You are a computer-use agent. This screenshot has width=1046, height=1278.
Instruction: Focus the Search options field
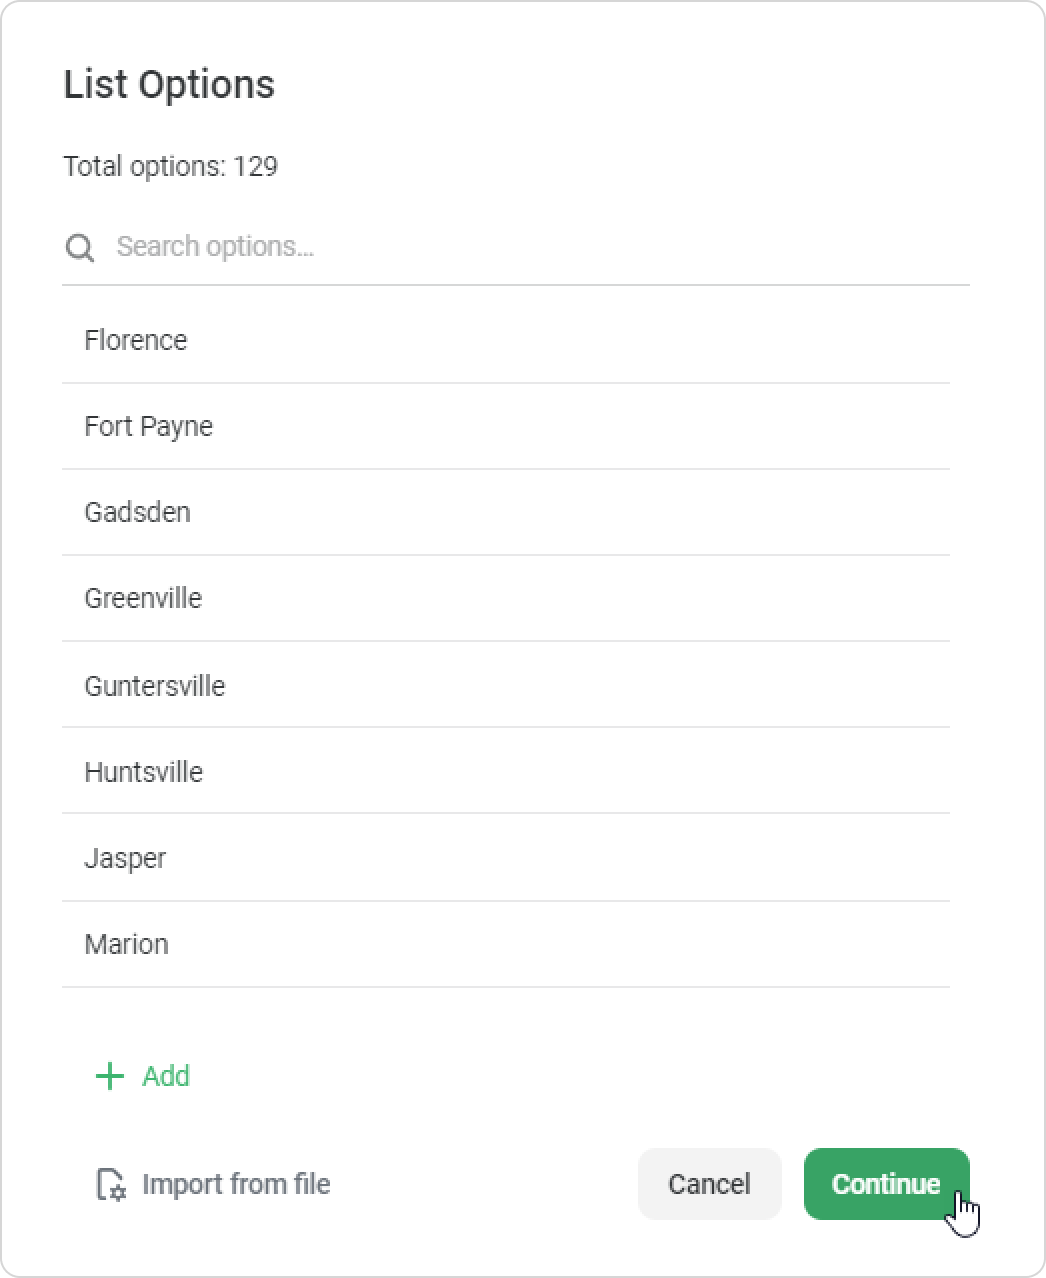[x=540, y=247]
